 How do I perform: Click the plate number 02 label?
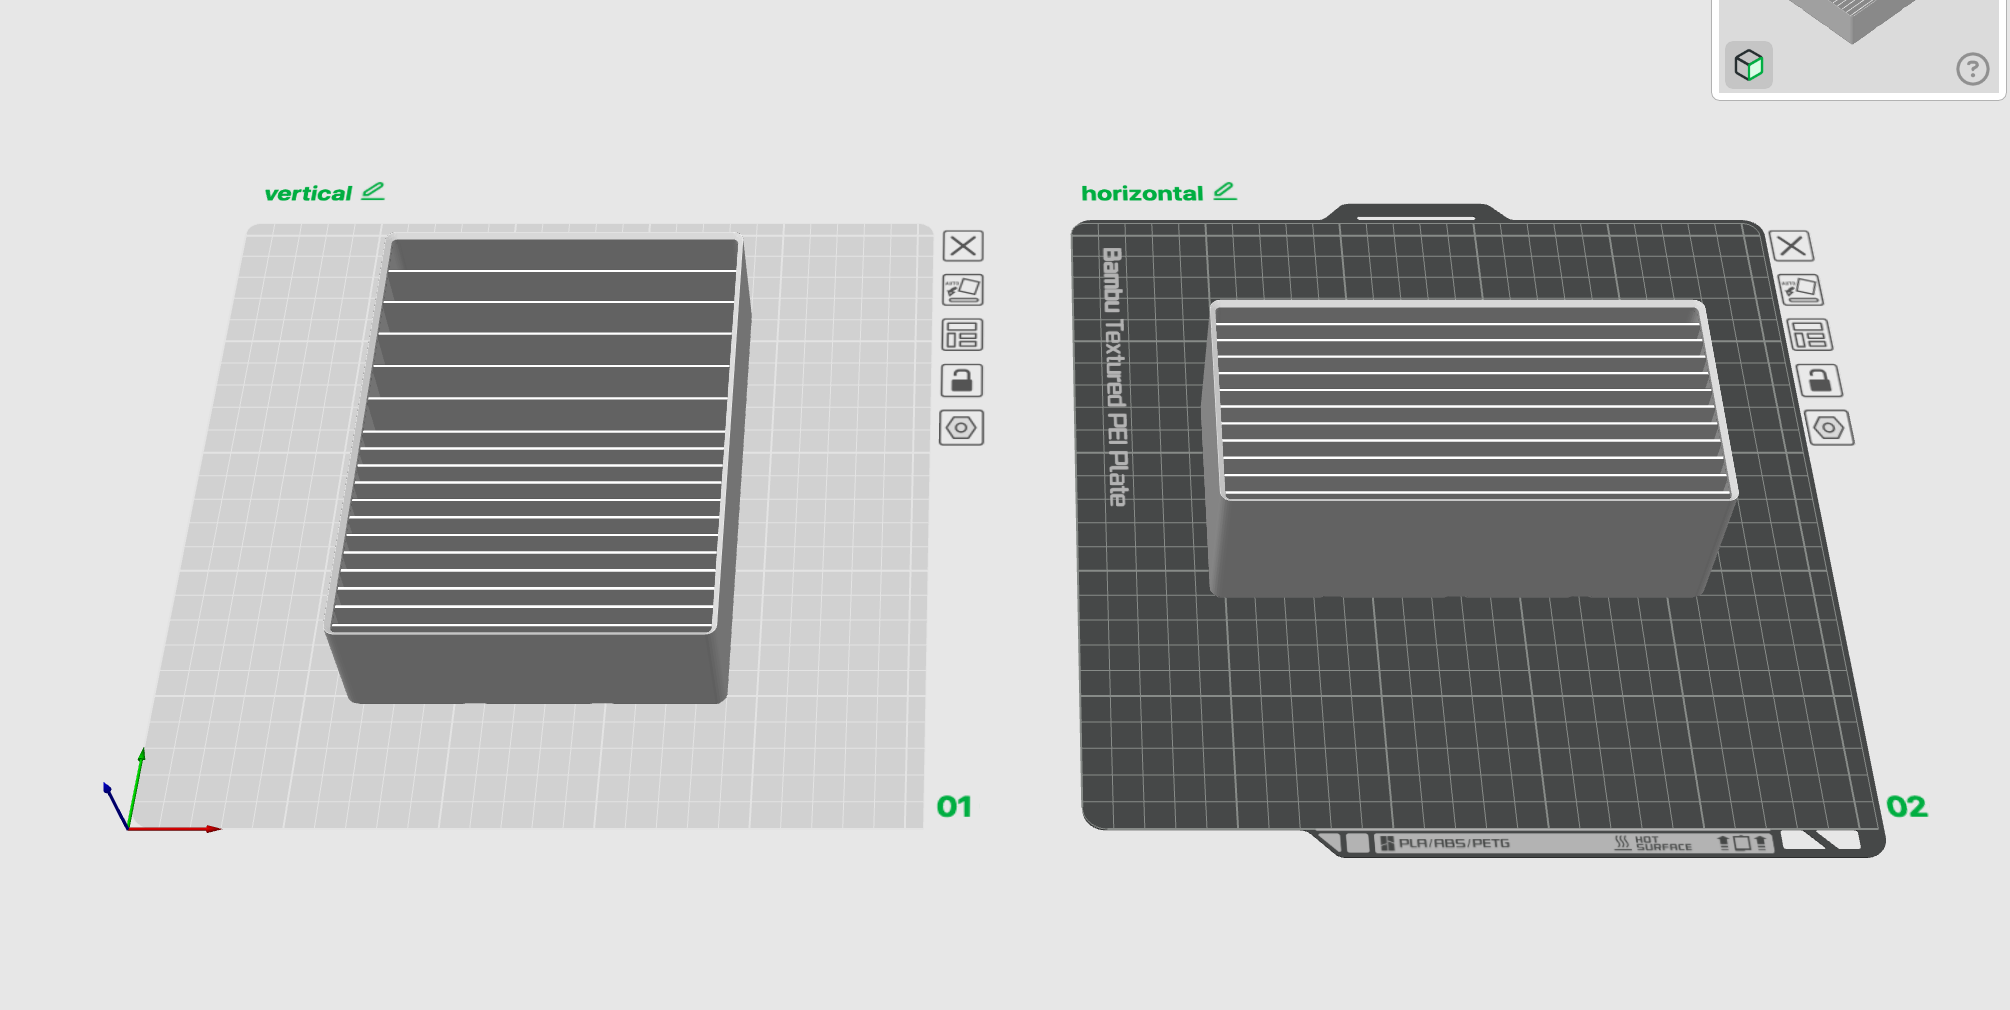point(1906,807)
